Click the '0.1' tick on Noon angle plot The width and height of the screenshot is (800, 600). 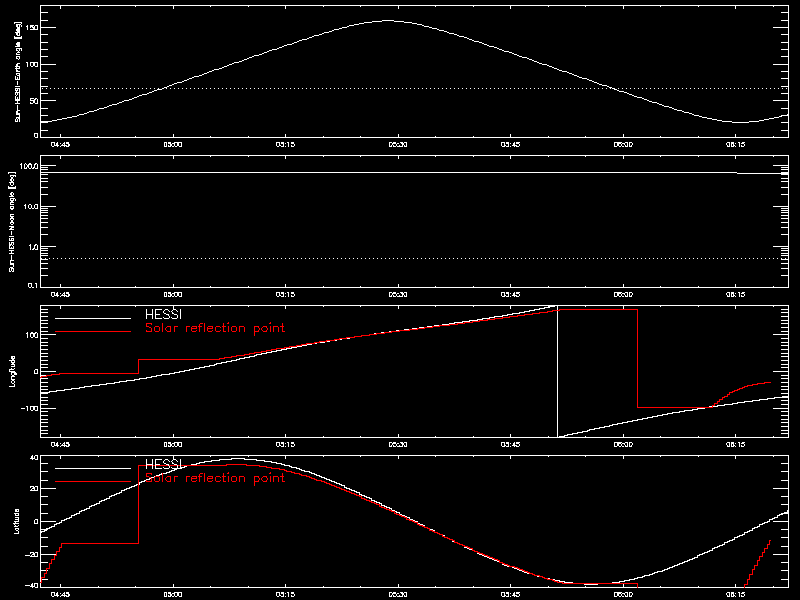click(x=32, y=285)
